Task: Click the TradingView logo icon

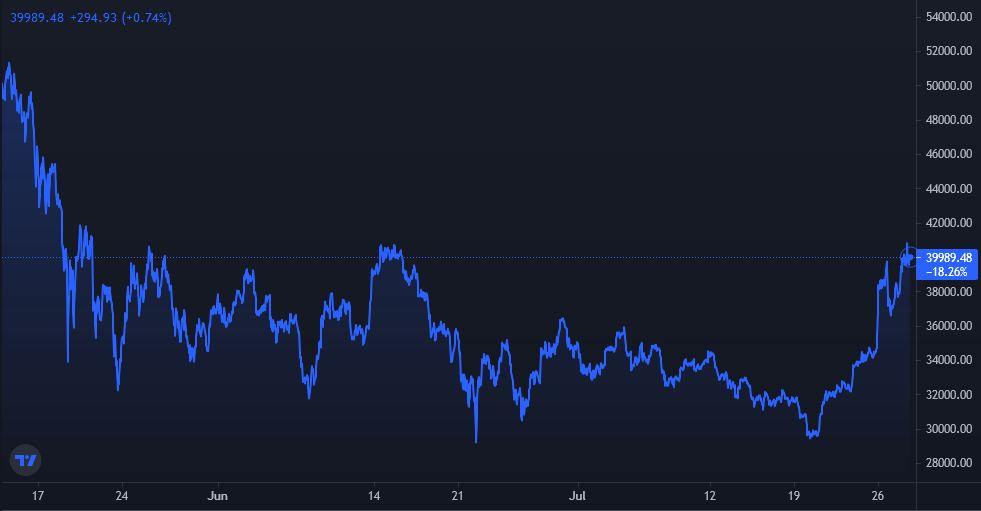Action: click(x=26, y=460)
